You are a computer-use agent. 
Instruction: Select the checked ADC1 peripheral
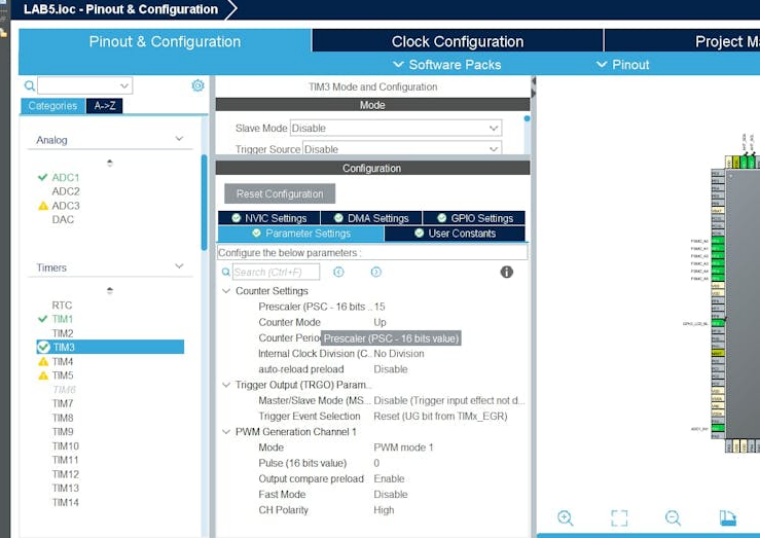[65, 177]
